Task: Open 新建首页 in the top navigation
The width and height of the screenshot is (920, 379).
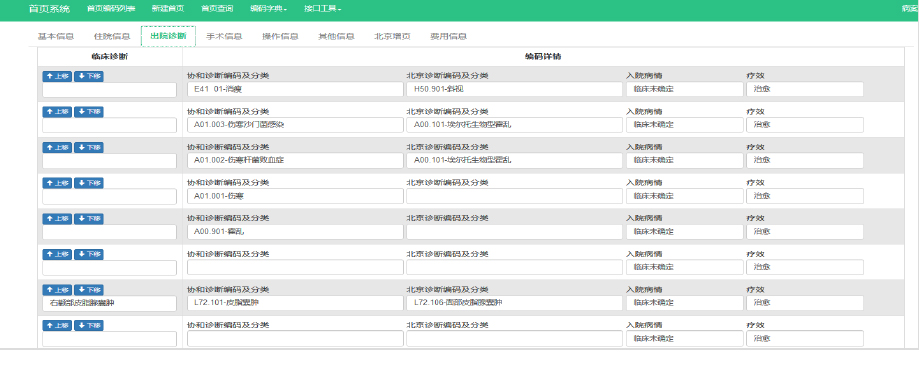Action: [168, 9]
